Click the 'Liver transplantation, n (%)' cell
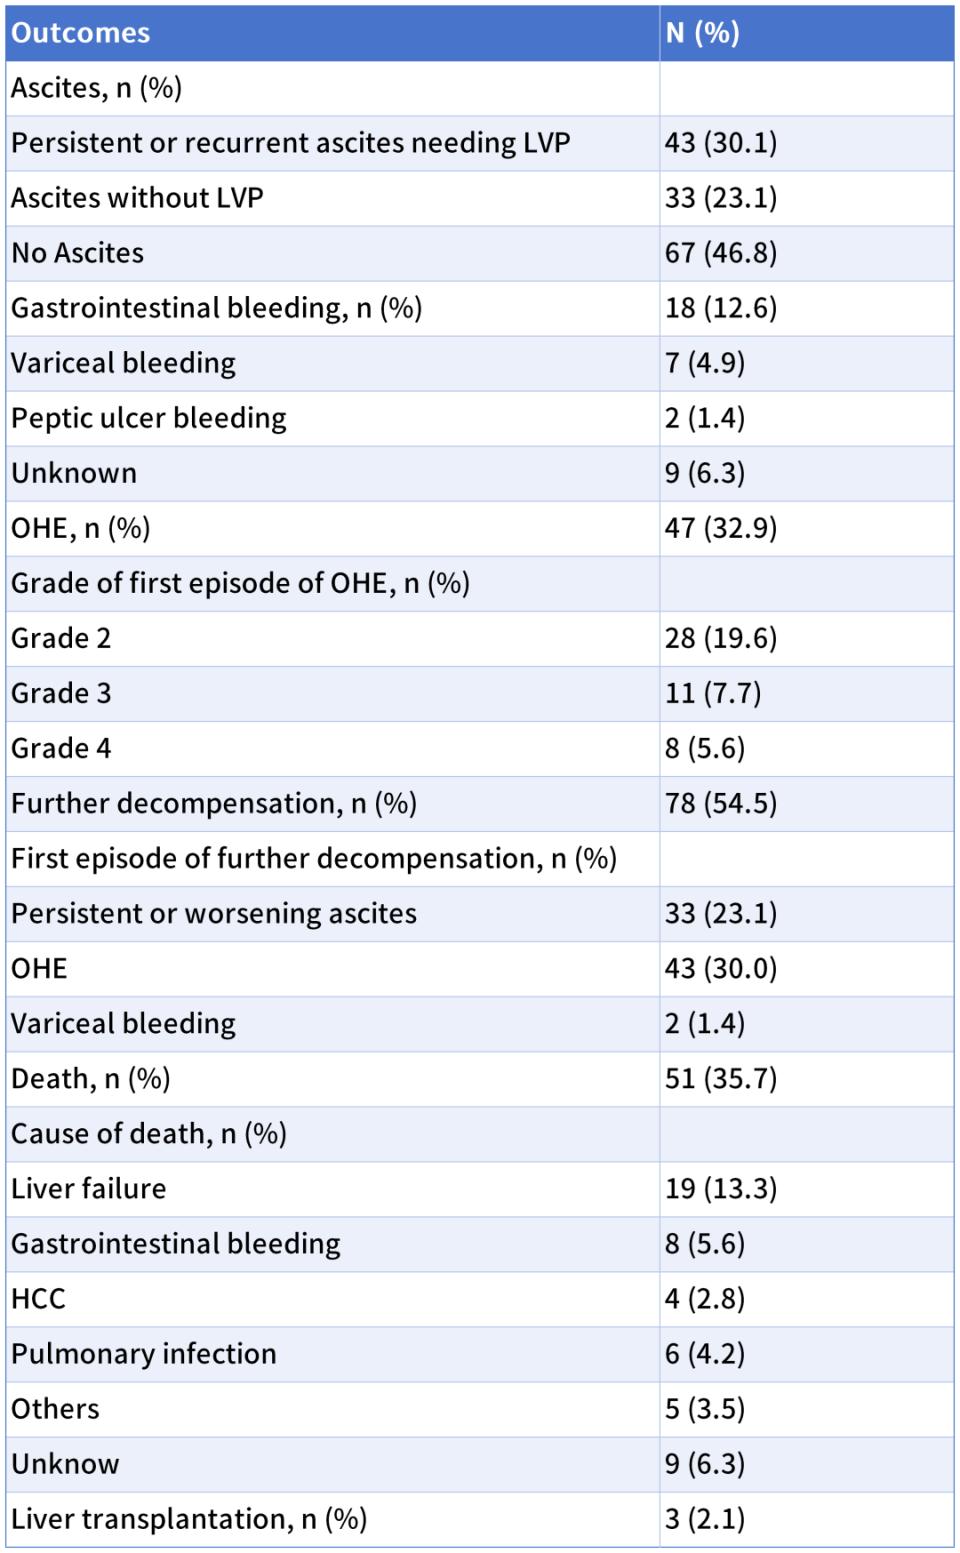The height and width of the screenshot is (1553, 960). (x=189, y=1518)
